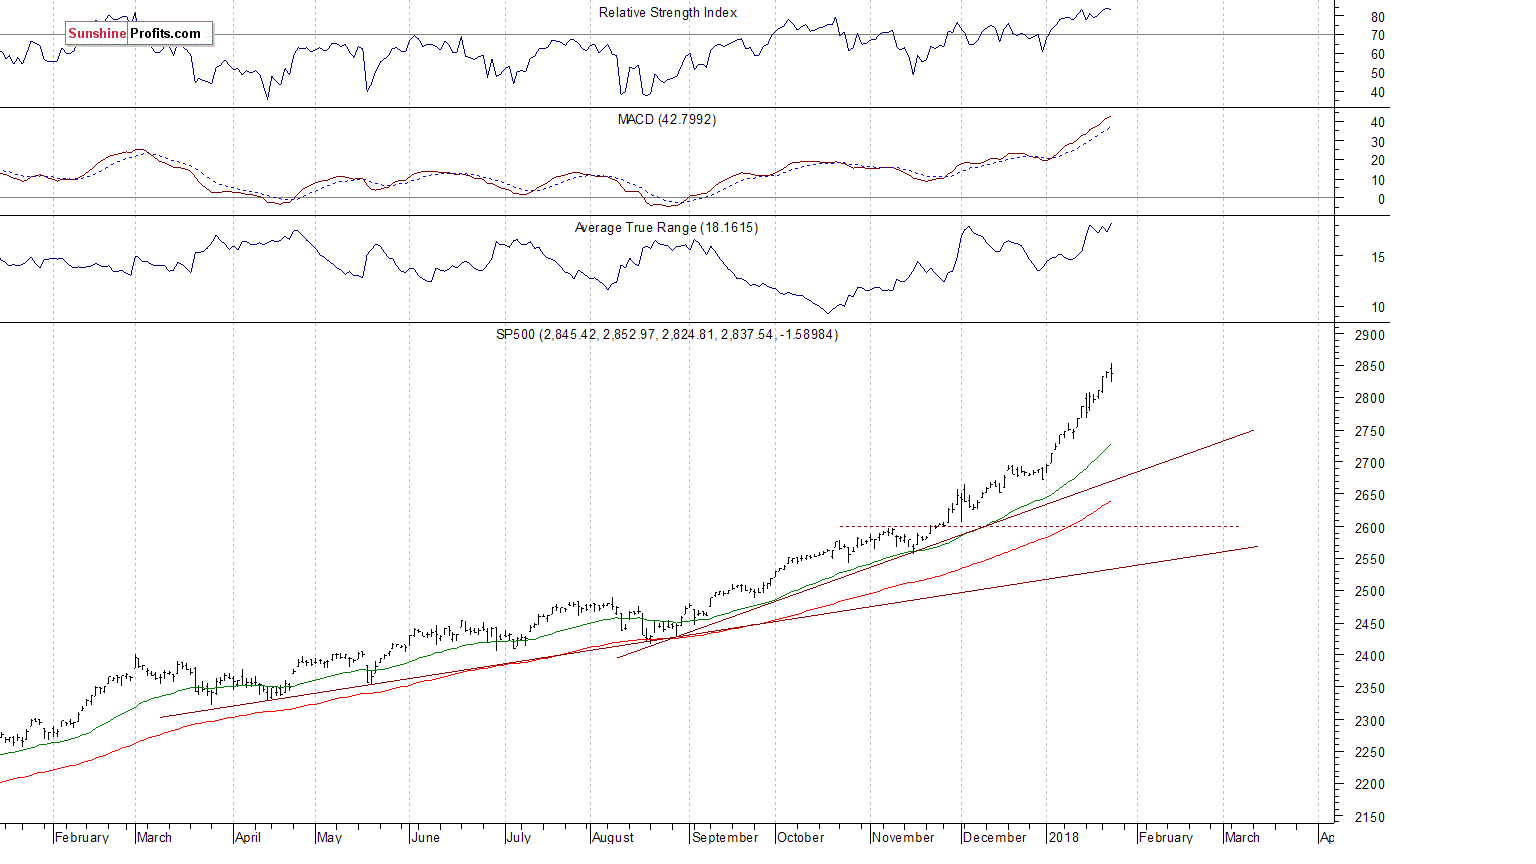Click the March 2018 axis label
Screen dimensions: 1536x864
pyautogui.click(x=1242, y=837)
